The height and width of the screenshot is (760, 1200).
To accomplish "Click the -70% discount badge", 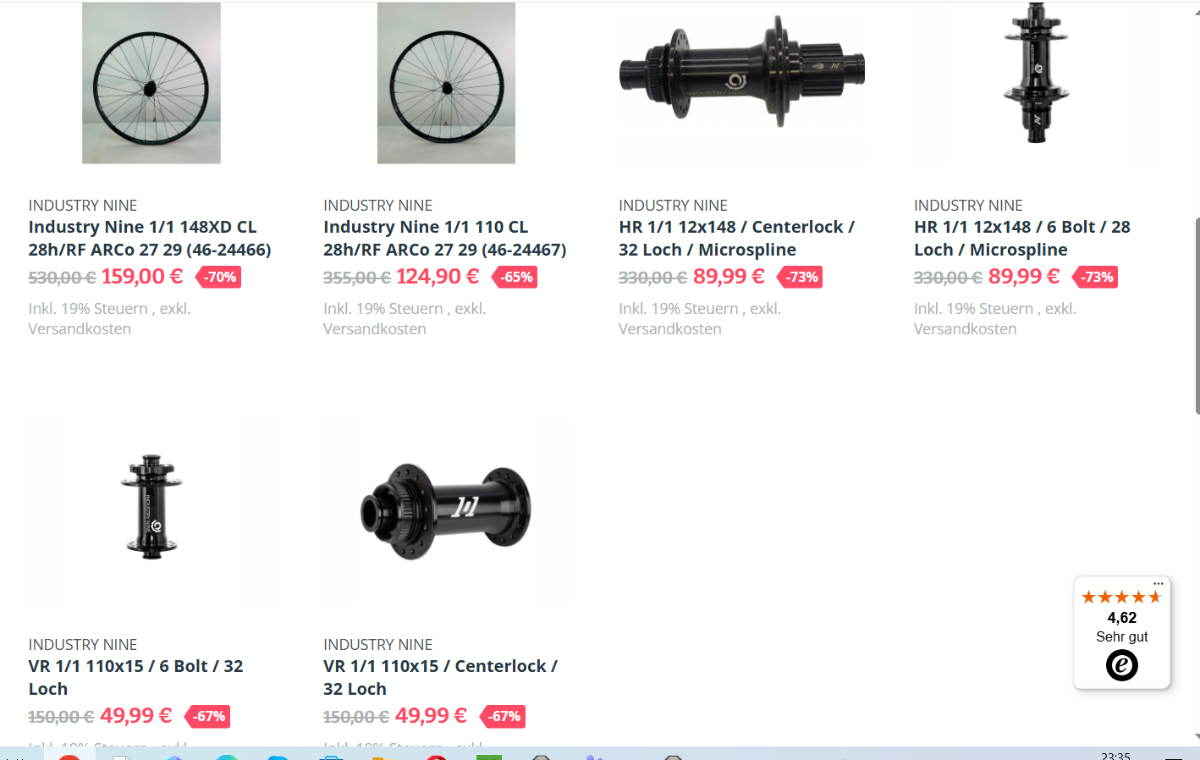I will (218, 277).
